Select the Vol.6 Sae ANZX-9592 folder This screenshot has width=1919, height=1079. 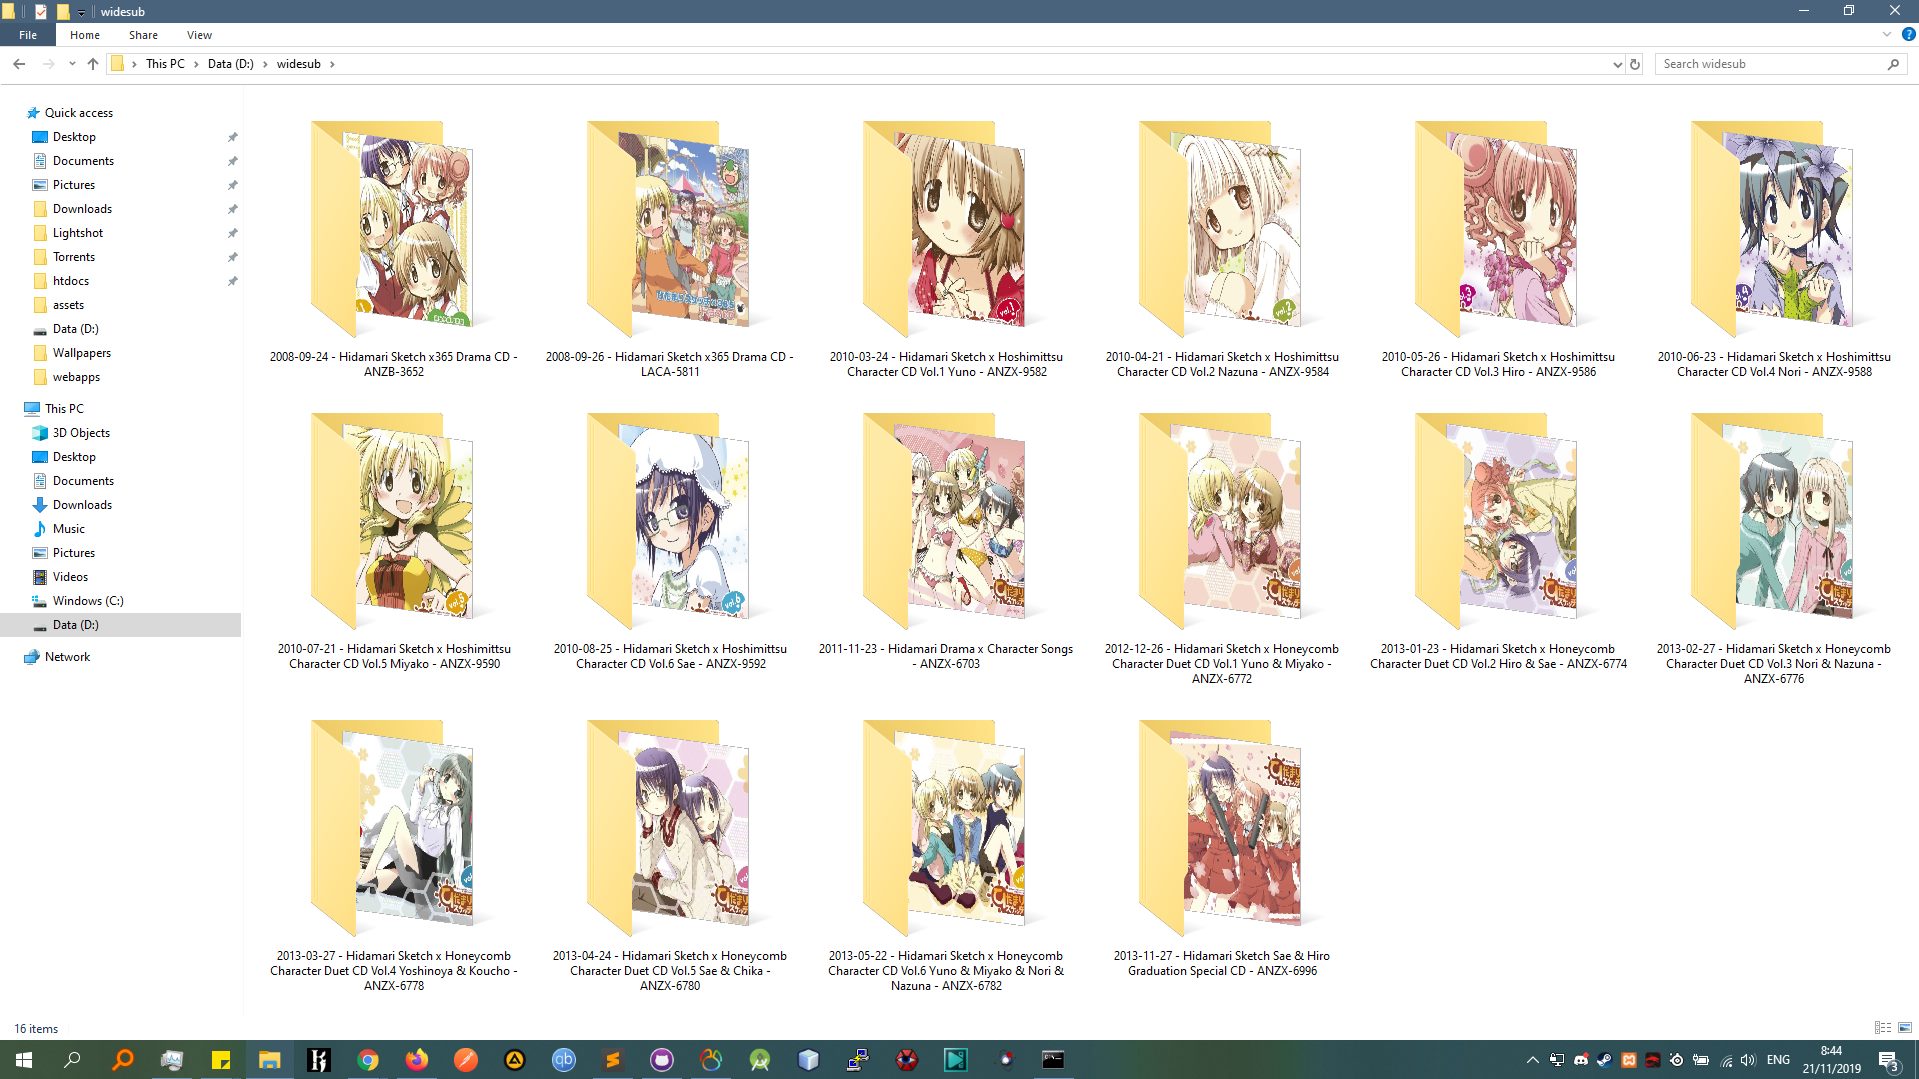[x=670, y=542]
